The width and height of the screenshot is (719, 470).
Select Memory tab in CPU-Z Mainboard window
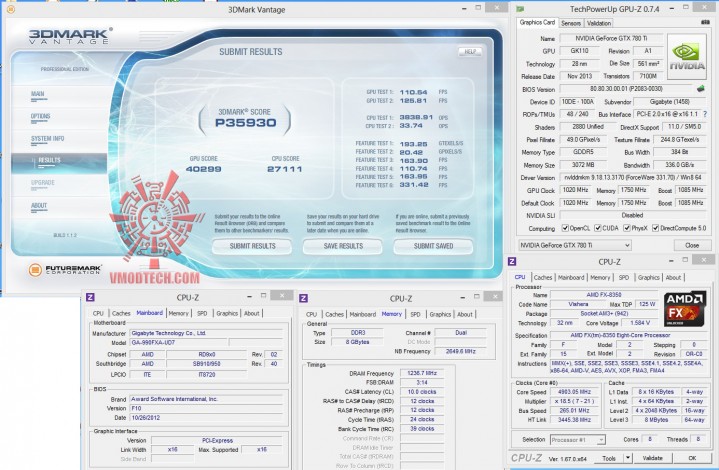178,313
